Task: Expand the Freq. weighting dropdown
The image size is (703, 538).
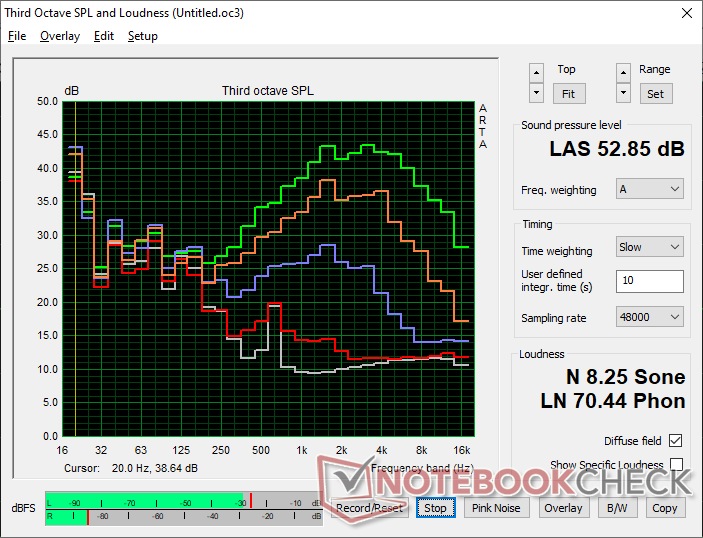Action: pyautogui.click(x=649, y=189)
